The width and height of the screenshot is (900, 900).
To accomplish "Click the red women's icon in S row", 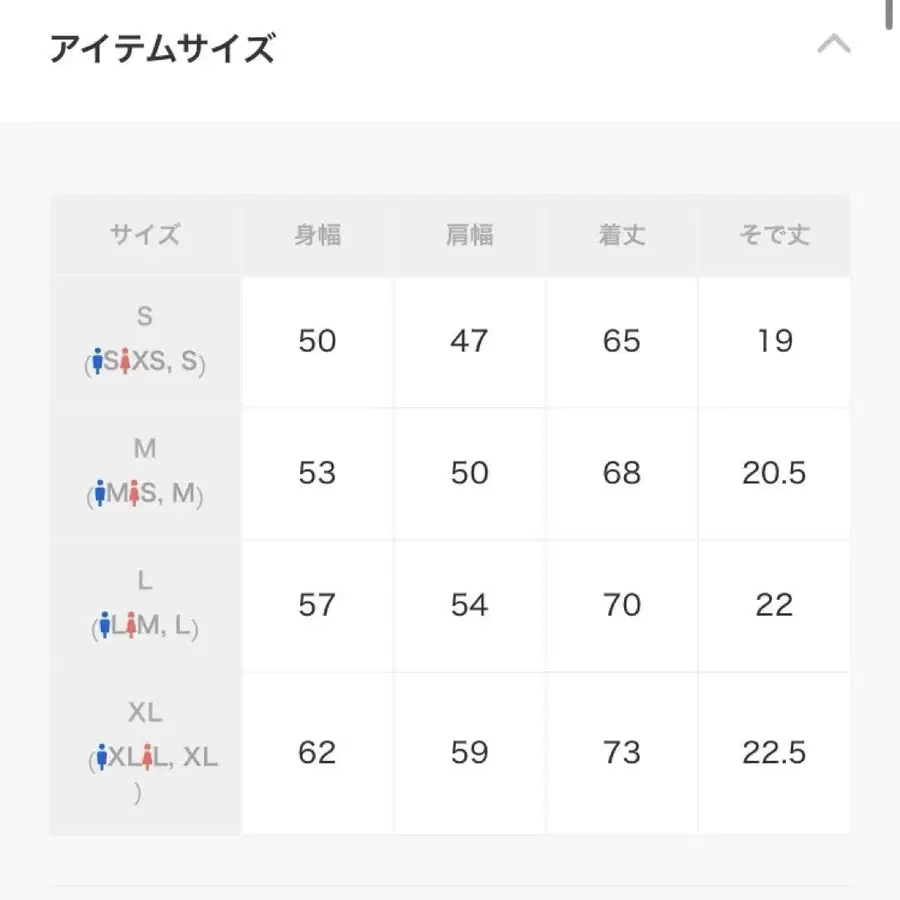I will 125,362.
